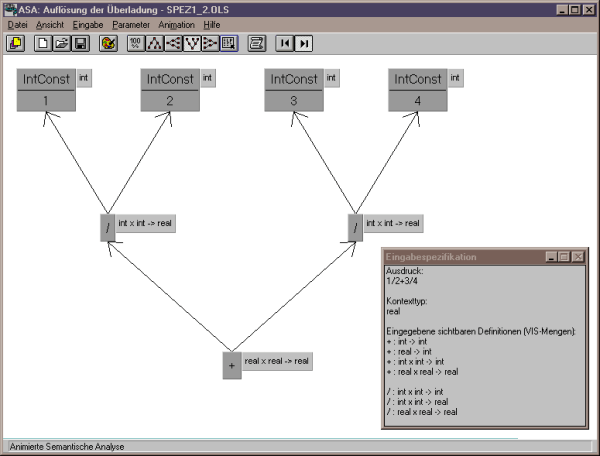Save using the floppy disk icon
Viewport: 600px width, 456px height.
pos(80,43)
